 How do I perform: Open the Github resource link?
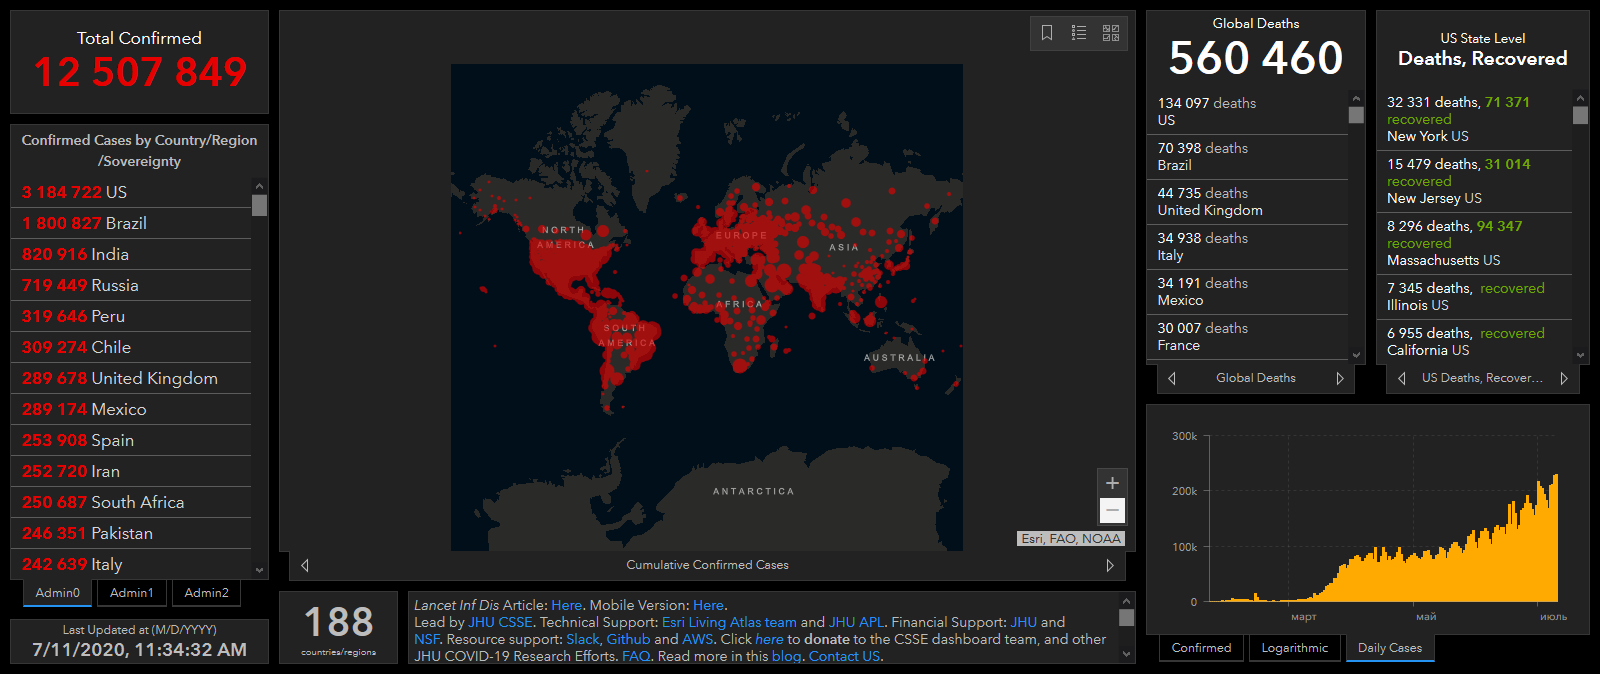coord(628,639)
